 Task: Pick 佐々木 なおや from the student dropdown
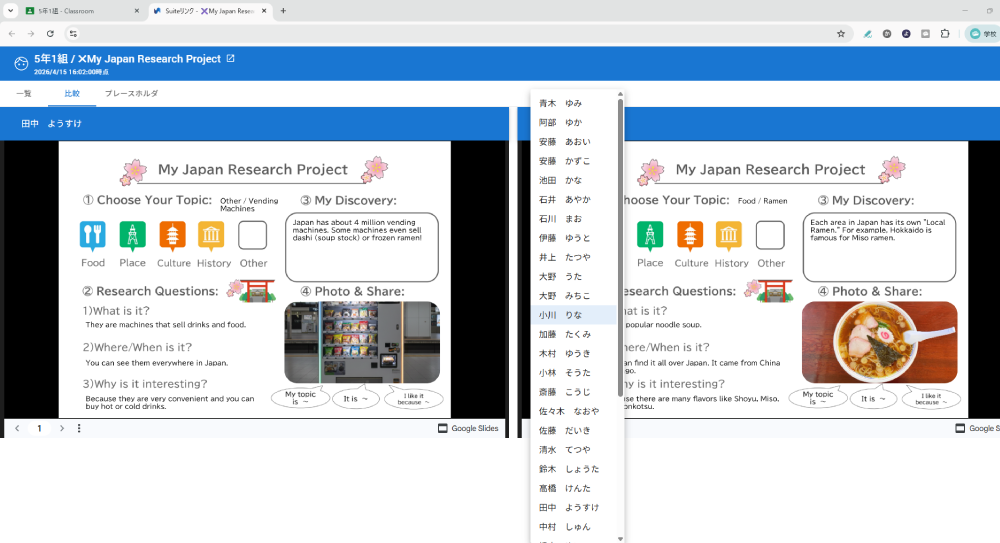tap(569, 411)
